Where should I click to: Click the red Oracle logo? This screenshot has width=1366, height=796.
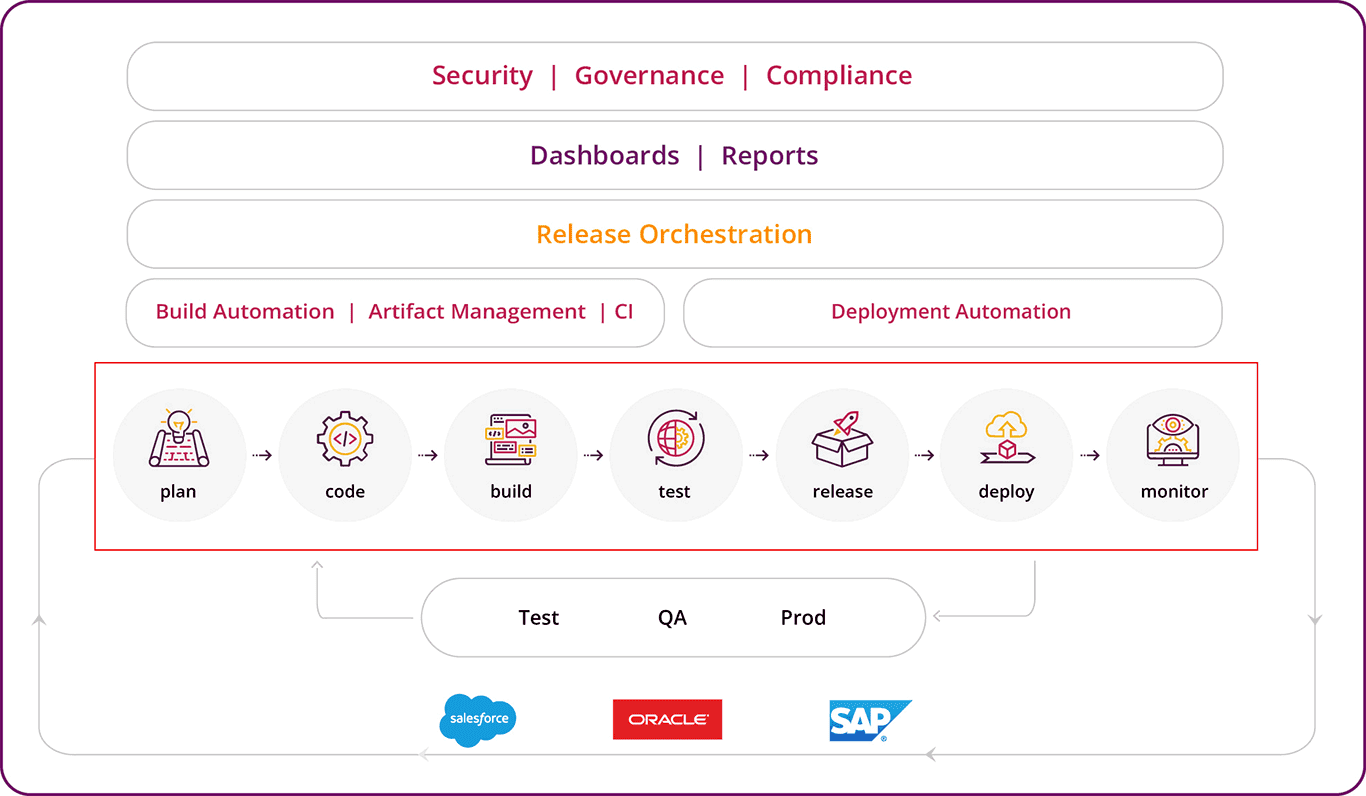tap(667, 719)
